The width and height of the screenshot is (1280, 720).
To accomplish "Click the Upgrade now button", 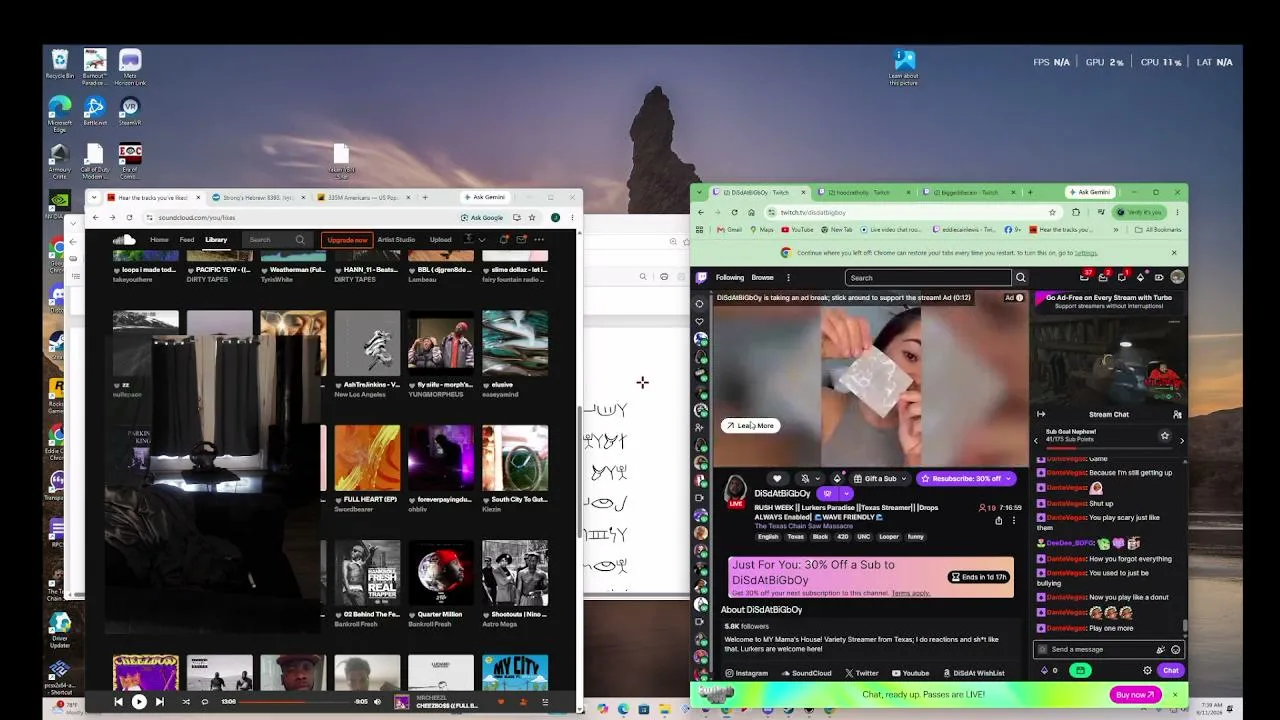I will pyautogui.click(x=347, y=240).
